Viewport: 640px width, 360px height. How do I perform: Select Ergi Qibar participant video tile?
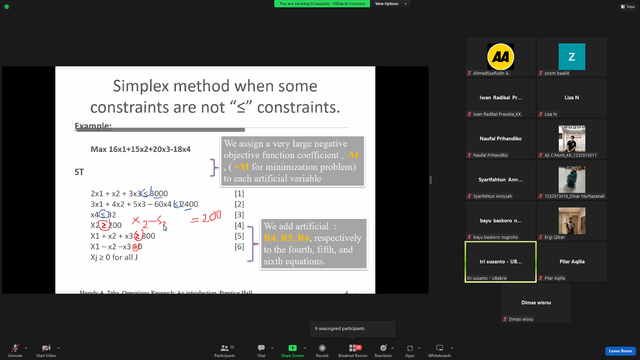pyautogui.click(x=572, y=220)
